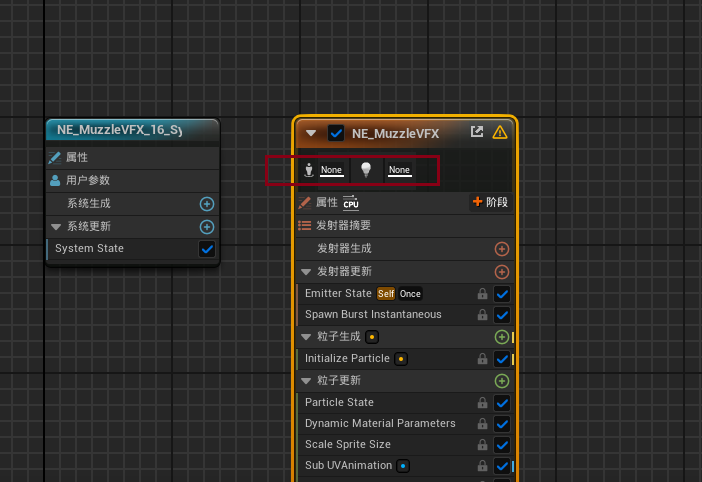Open the 用户参数 user parameters row
This screenshot has height=482, width=702.
133,180
